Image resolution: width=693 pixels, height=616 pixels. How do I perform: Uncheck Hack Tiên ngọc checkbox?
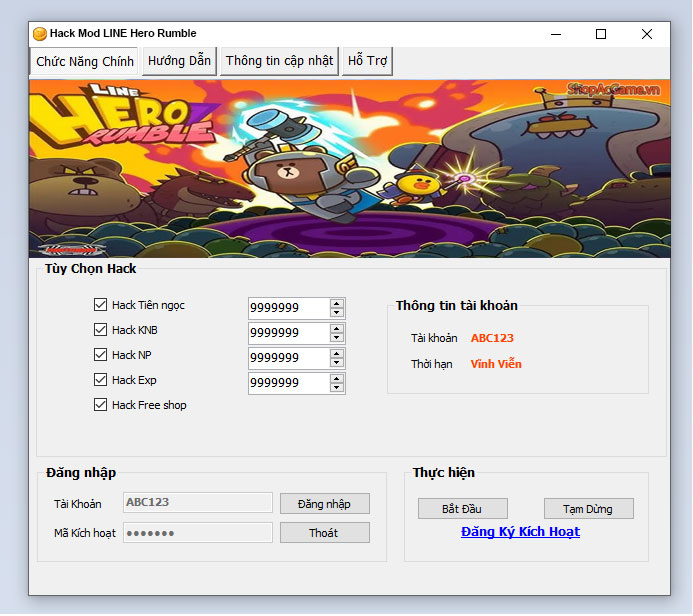click(100, 305)
